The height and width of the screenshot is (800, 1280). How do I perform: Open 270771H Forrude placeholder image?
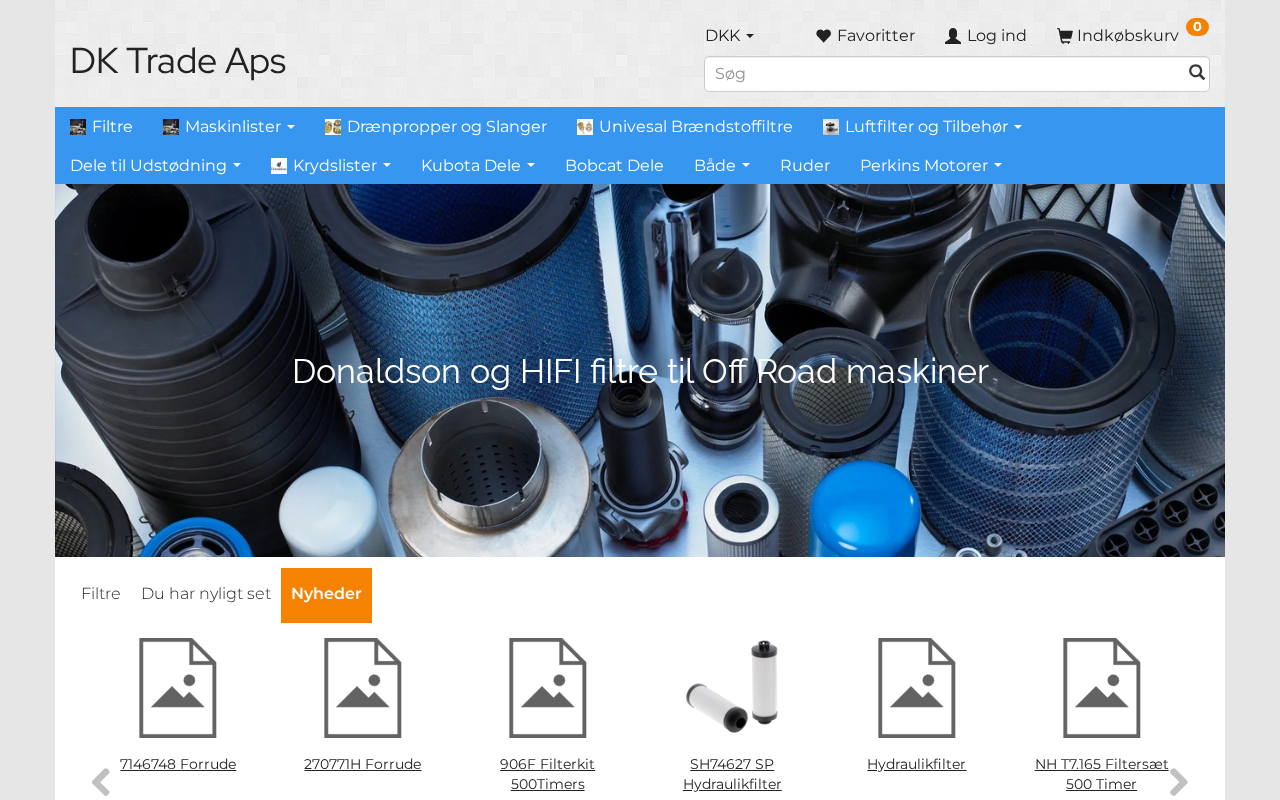[x=363, y=688]
